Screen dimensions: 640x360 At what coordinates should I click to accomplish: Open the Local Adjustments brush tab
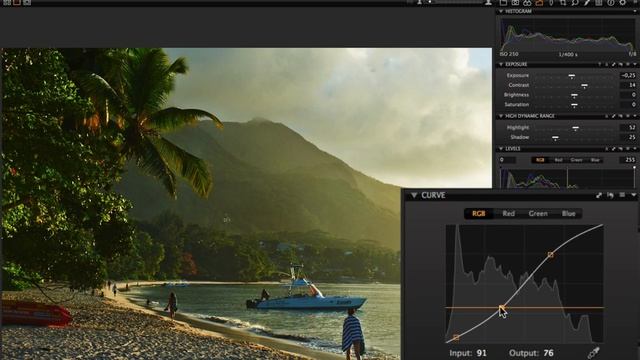[587, 3]
